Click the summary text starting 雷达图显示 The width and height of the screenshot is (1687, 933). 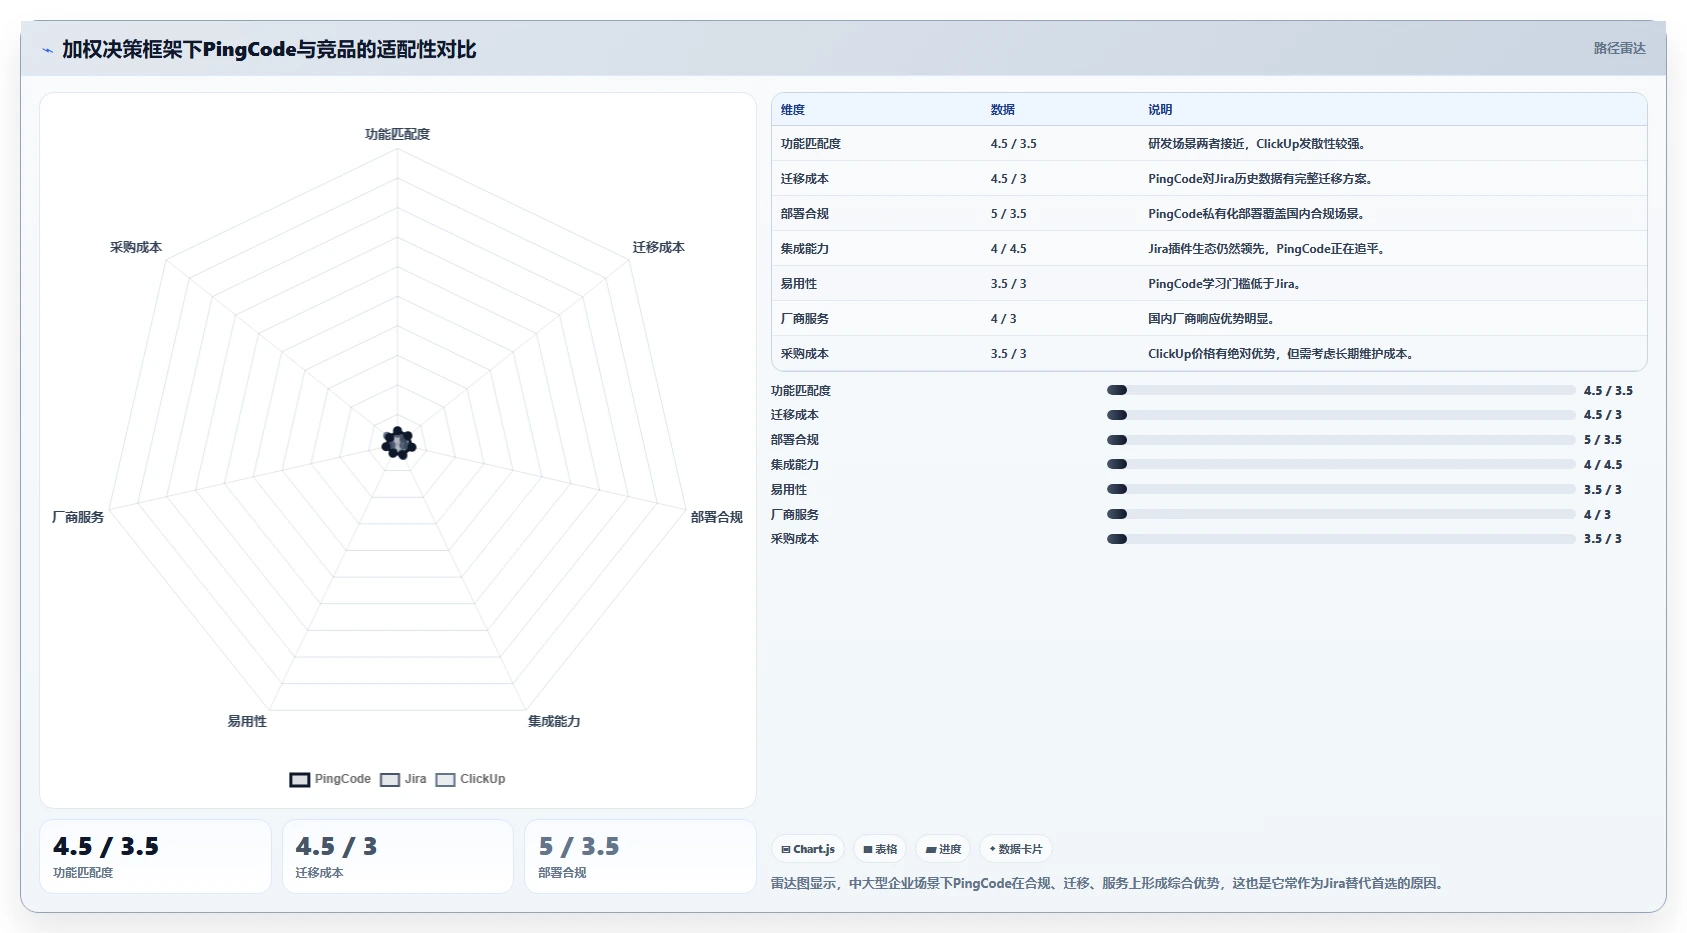(x=1108, y=883)
